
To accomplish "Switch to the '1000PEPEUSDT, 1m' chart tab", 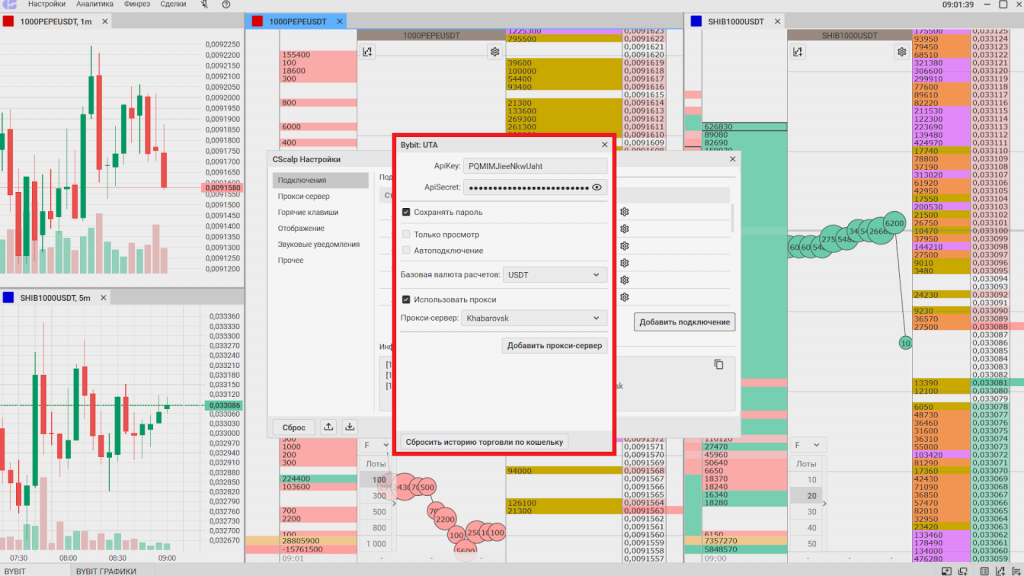I will tap(56, 22).
